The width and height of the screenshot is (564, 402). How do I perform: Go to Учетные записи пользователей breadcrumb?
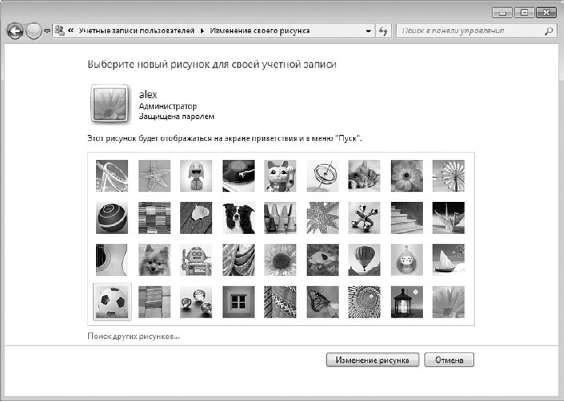click(x=137, y=31)
